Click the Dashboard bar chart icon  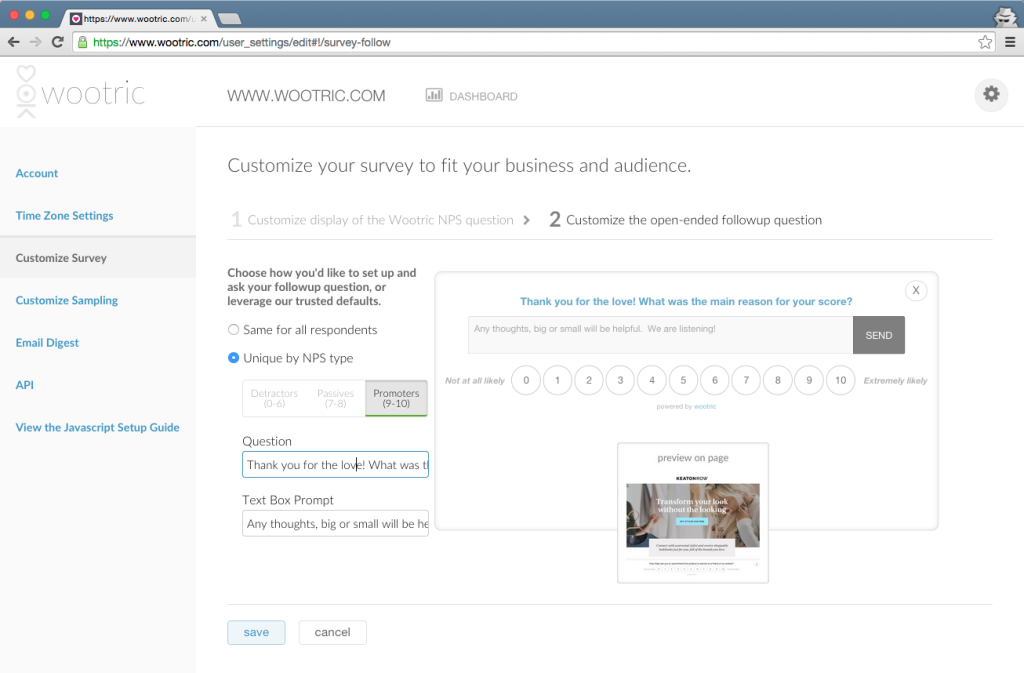tap(434, 95)
